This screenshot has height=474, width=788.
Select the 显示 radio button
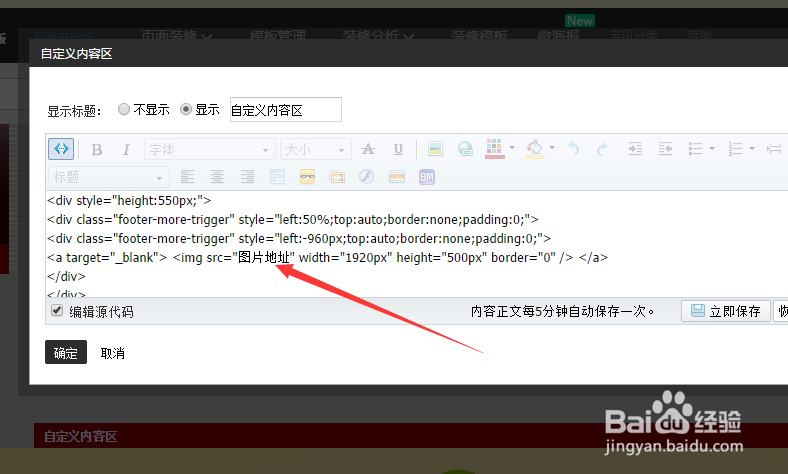[x=186, y=109]
